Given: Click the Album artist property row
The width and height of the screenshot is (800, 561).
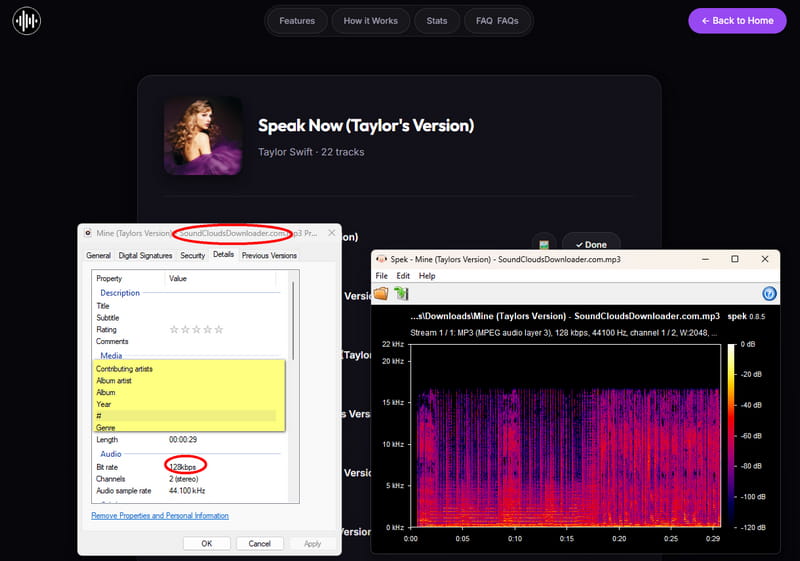Looking at the screenshot, I should click(186, 380).
